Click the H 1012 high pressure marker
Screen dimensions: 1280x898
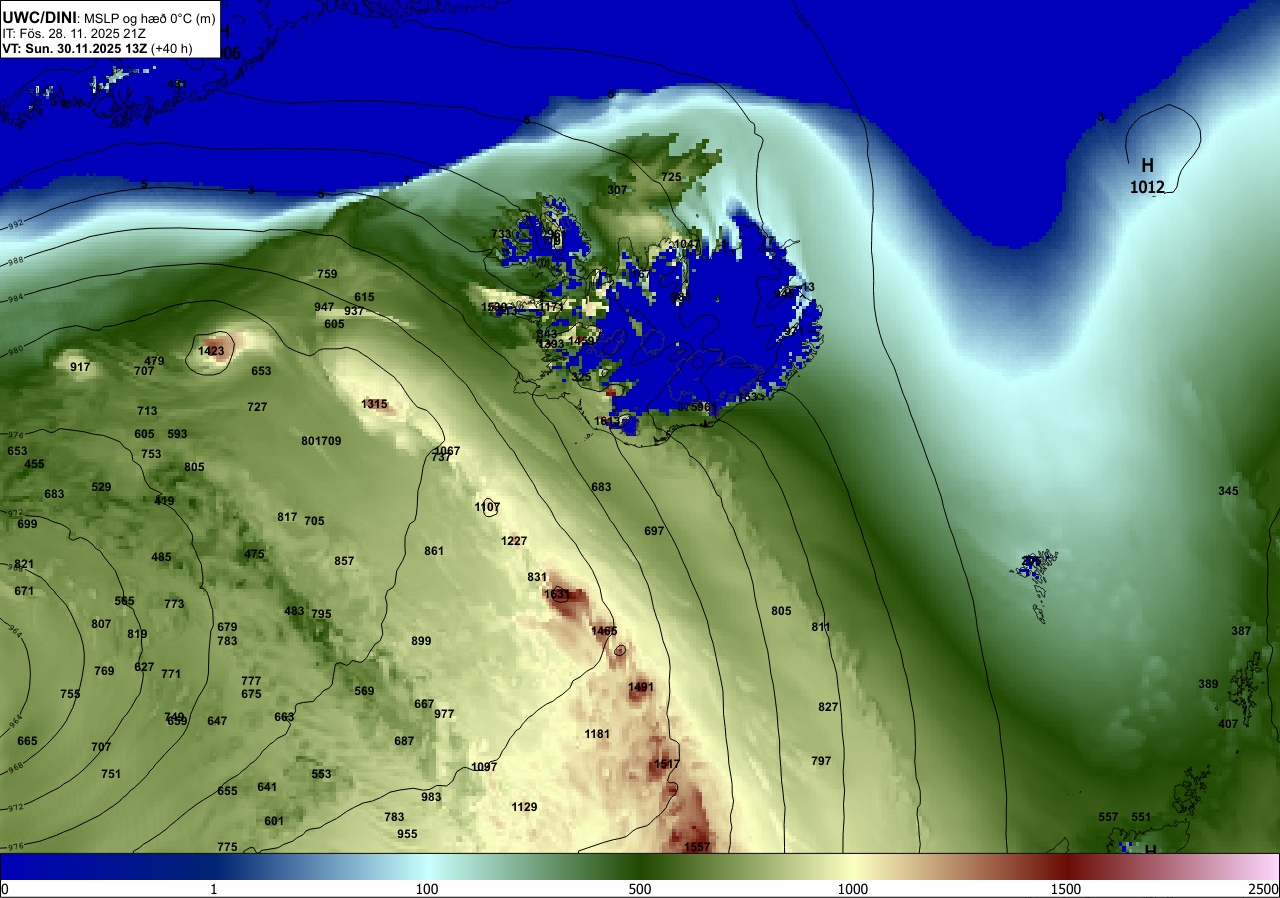tap(1147, 175)
